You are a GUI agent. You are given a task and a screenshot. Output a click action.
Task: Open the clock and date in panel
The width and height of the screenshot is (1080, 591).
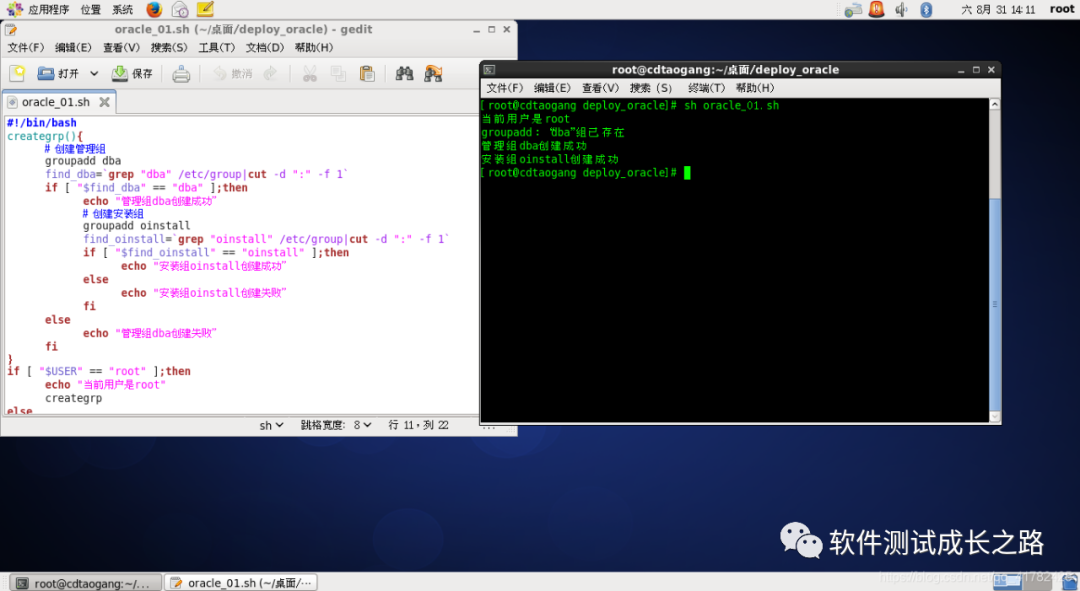coord(998,10)
